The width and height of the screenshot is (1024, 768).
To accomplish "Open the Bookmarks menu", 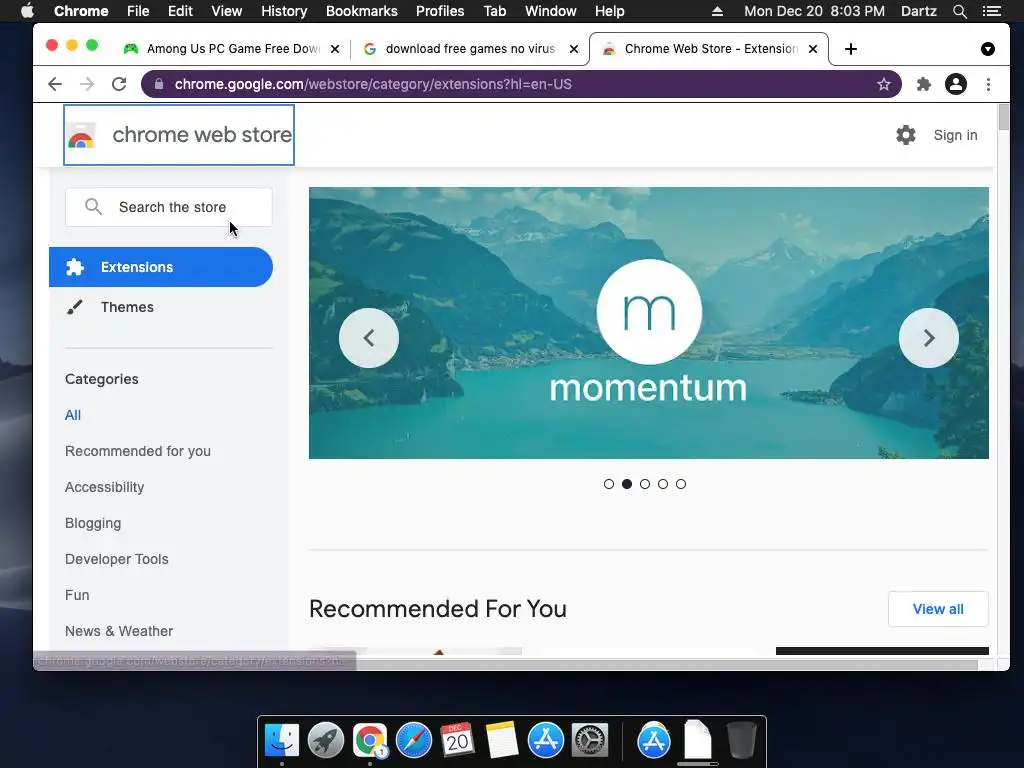I will [x=361, y=11].
